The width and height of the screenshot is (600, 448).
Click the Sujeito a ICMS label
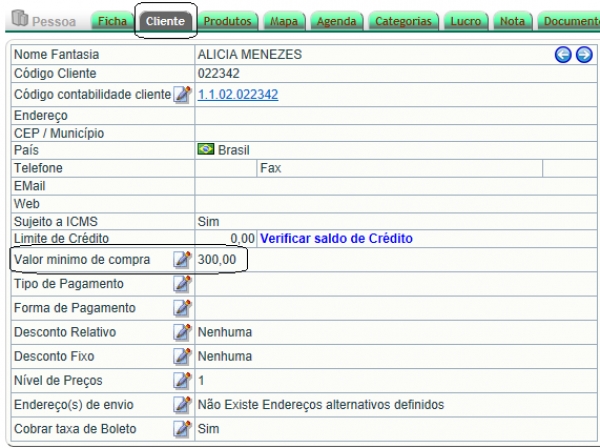[x=56, y=222]
